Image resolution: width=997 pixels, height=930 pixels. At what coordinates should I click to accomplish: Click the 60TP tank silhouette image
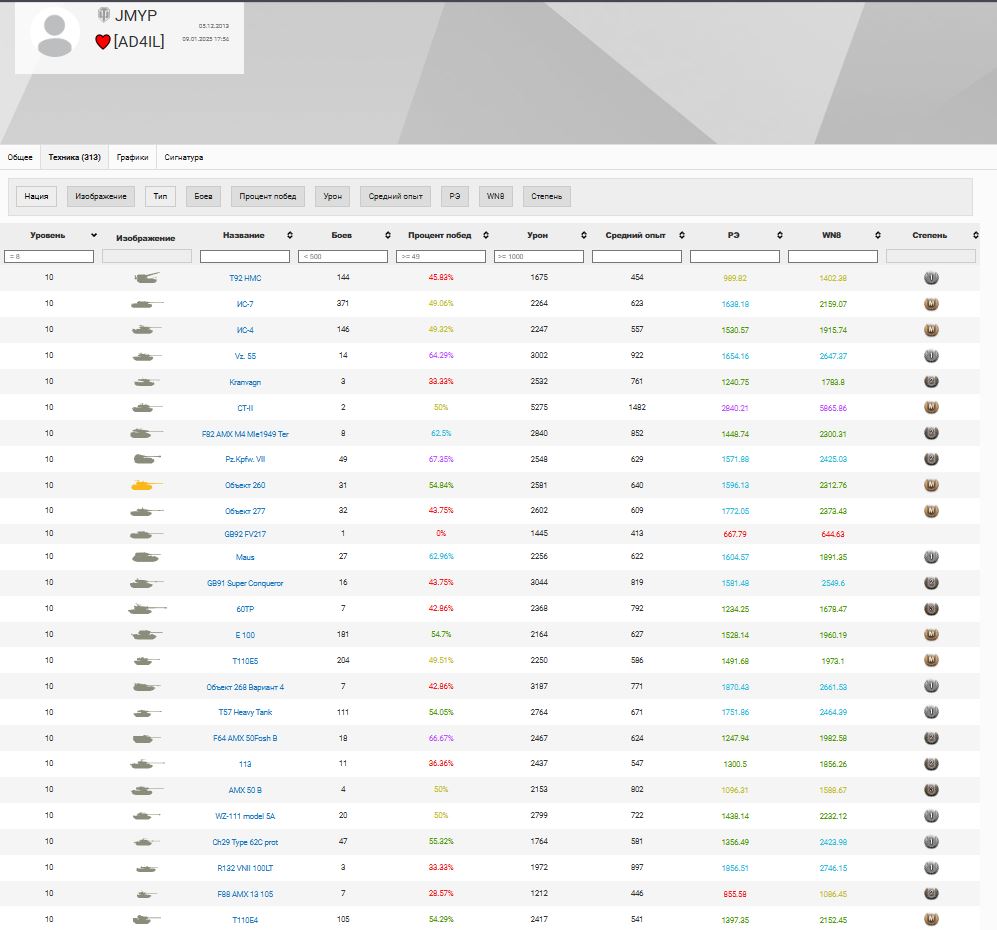[147, 609]
